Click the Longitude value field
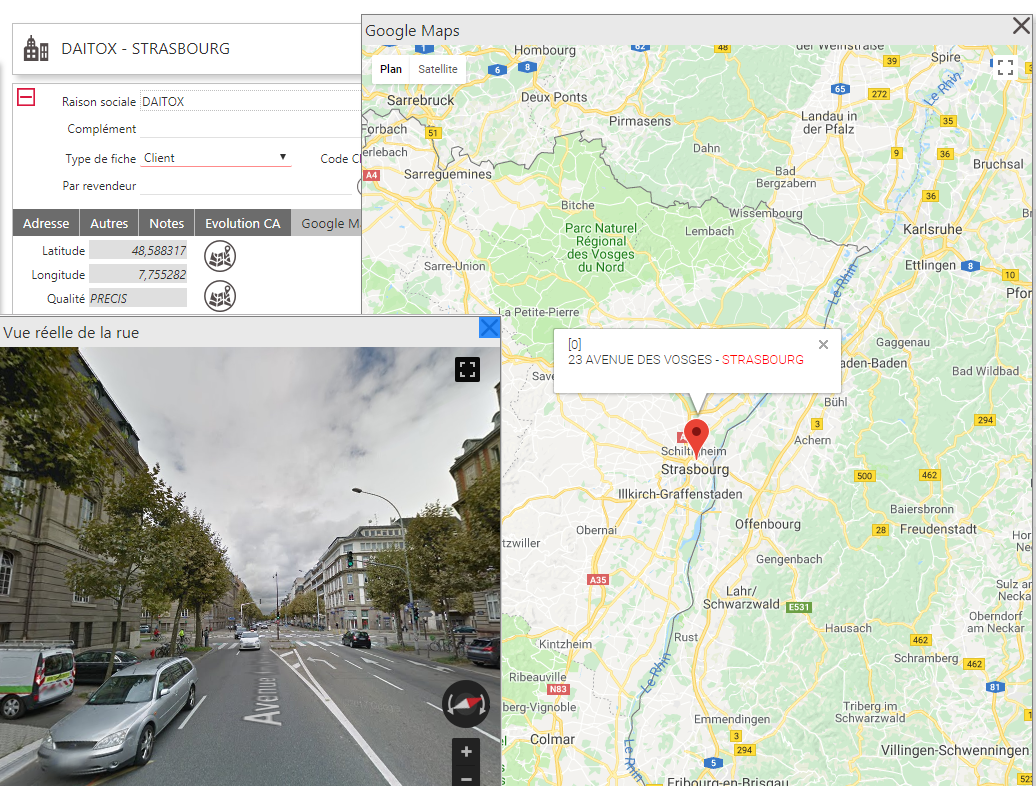 pos(138,274)
